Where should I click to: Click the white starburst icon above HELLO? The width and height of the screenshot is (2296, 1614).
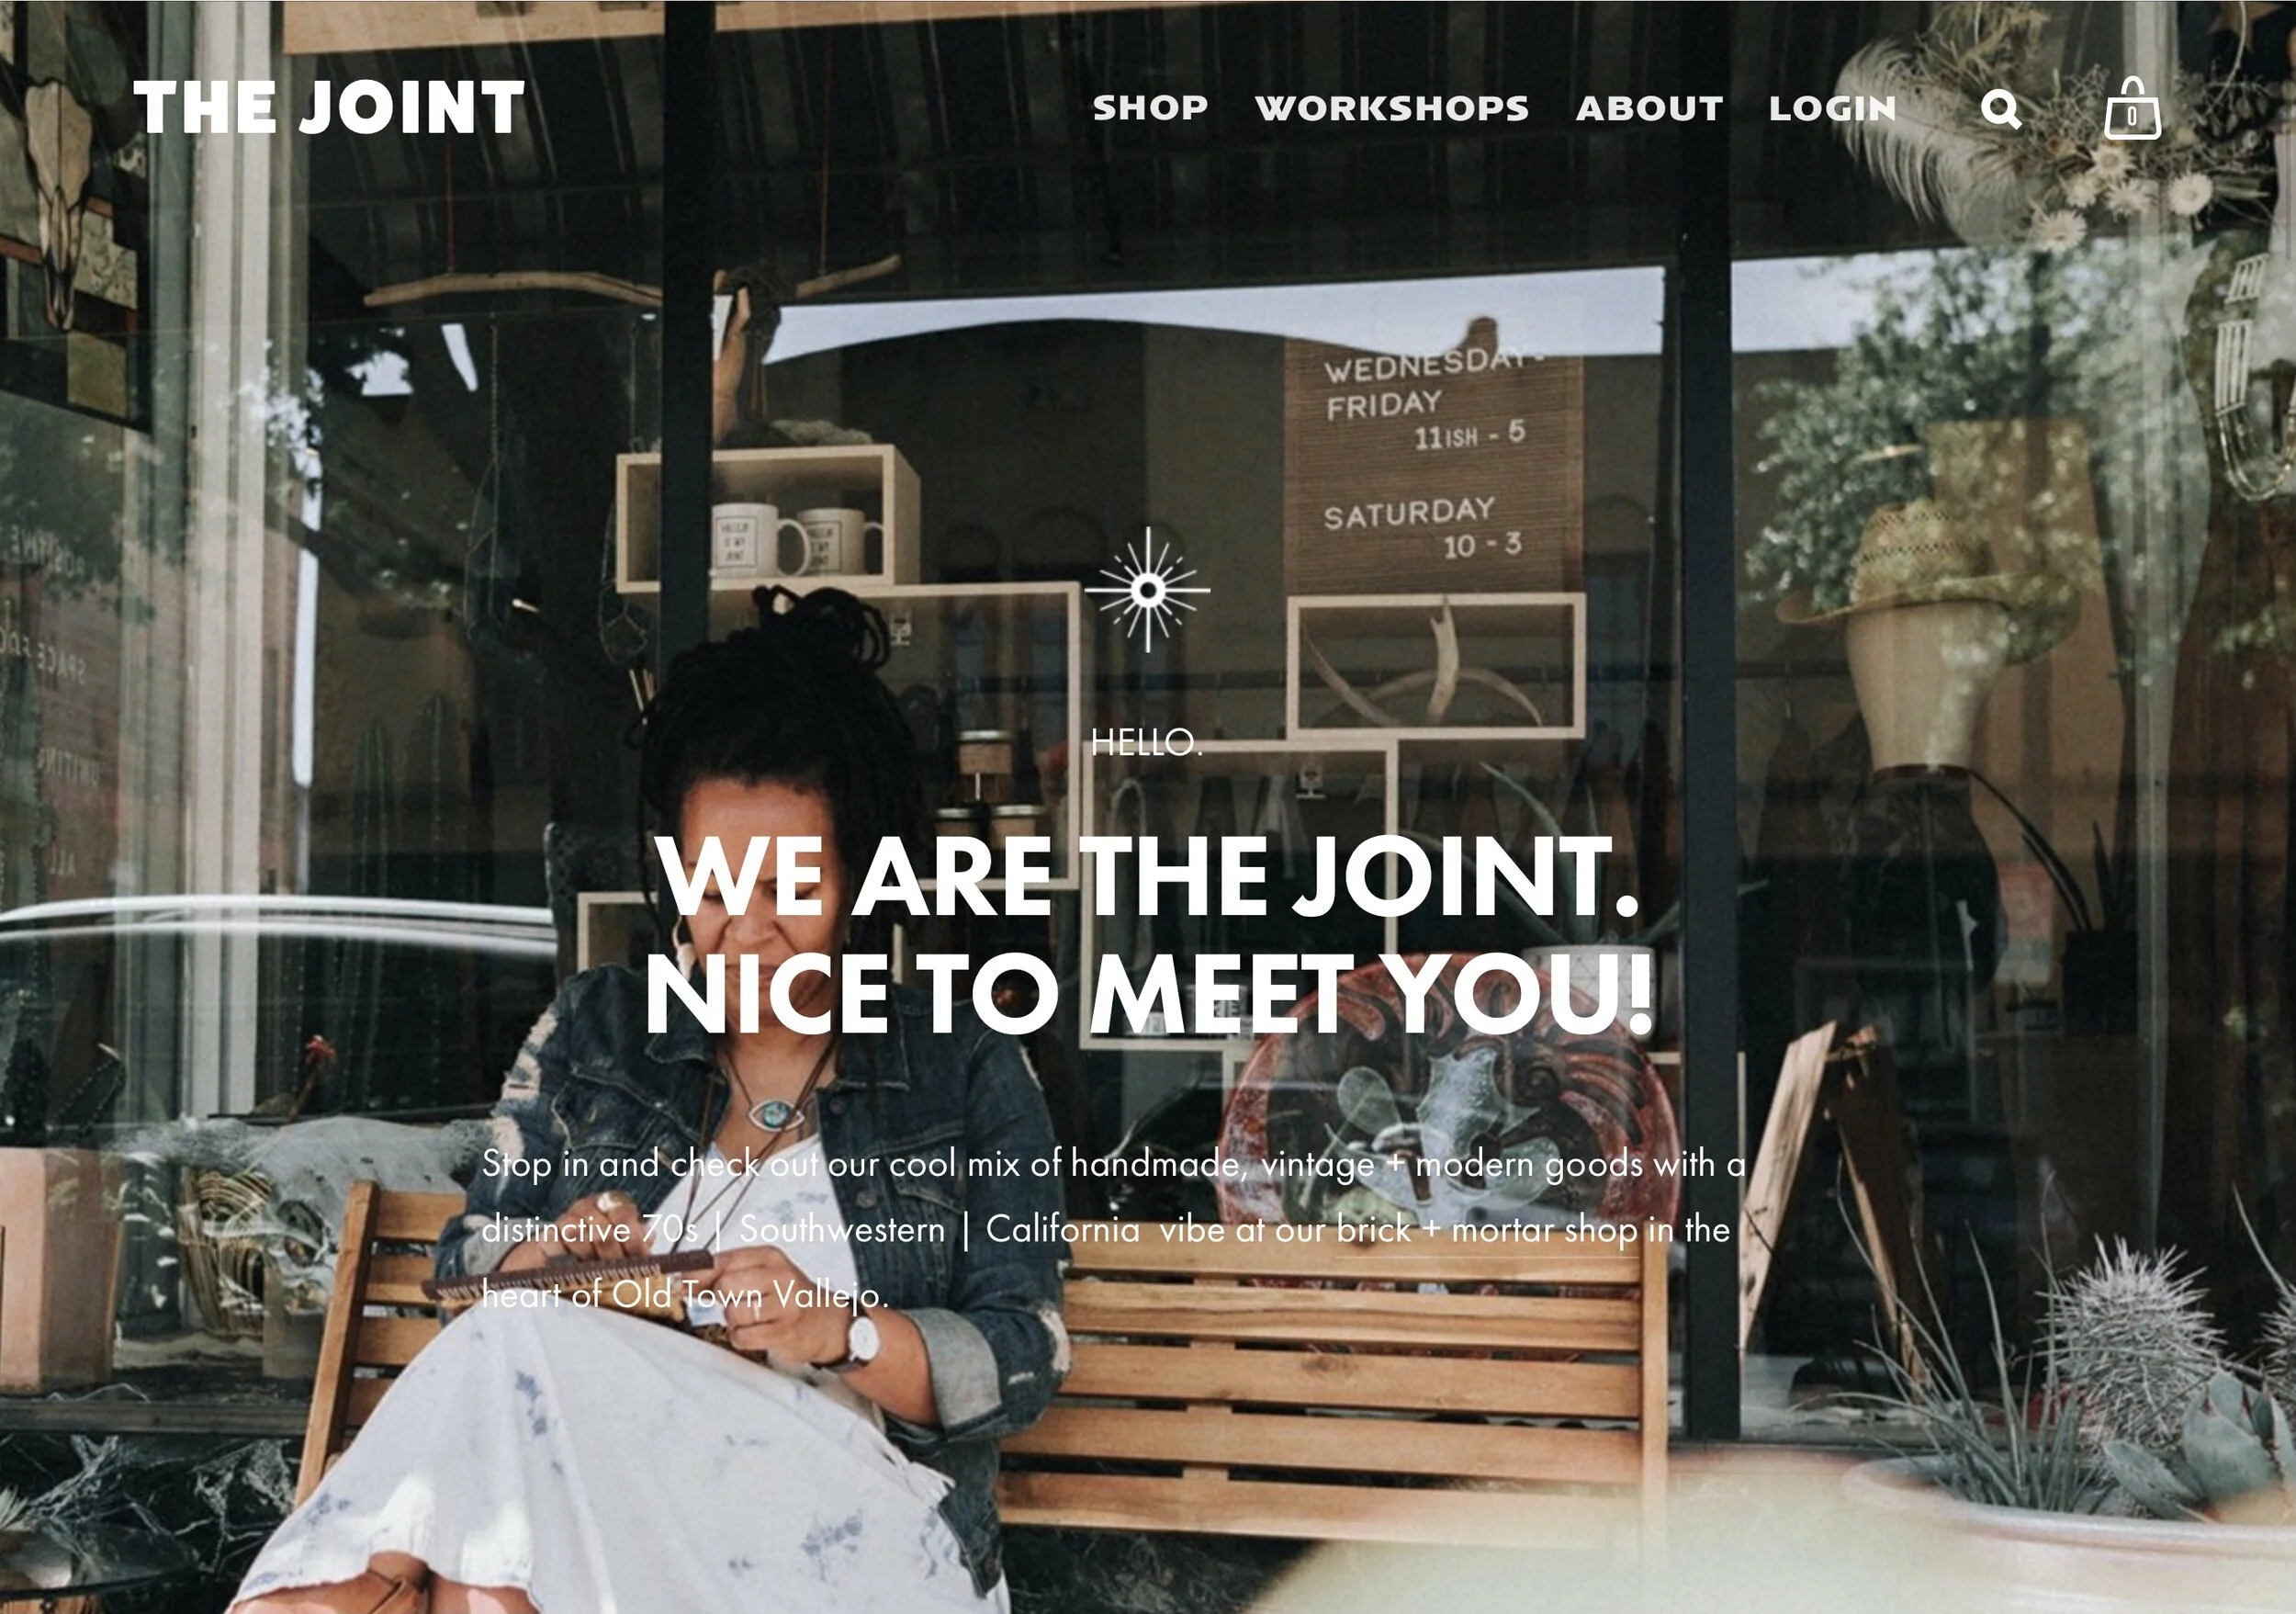(1147, 589)
